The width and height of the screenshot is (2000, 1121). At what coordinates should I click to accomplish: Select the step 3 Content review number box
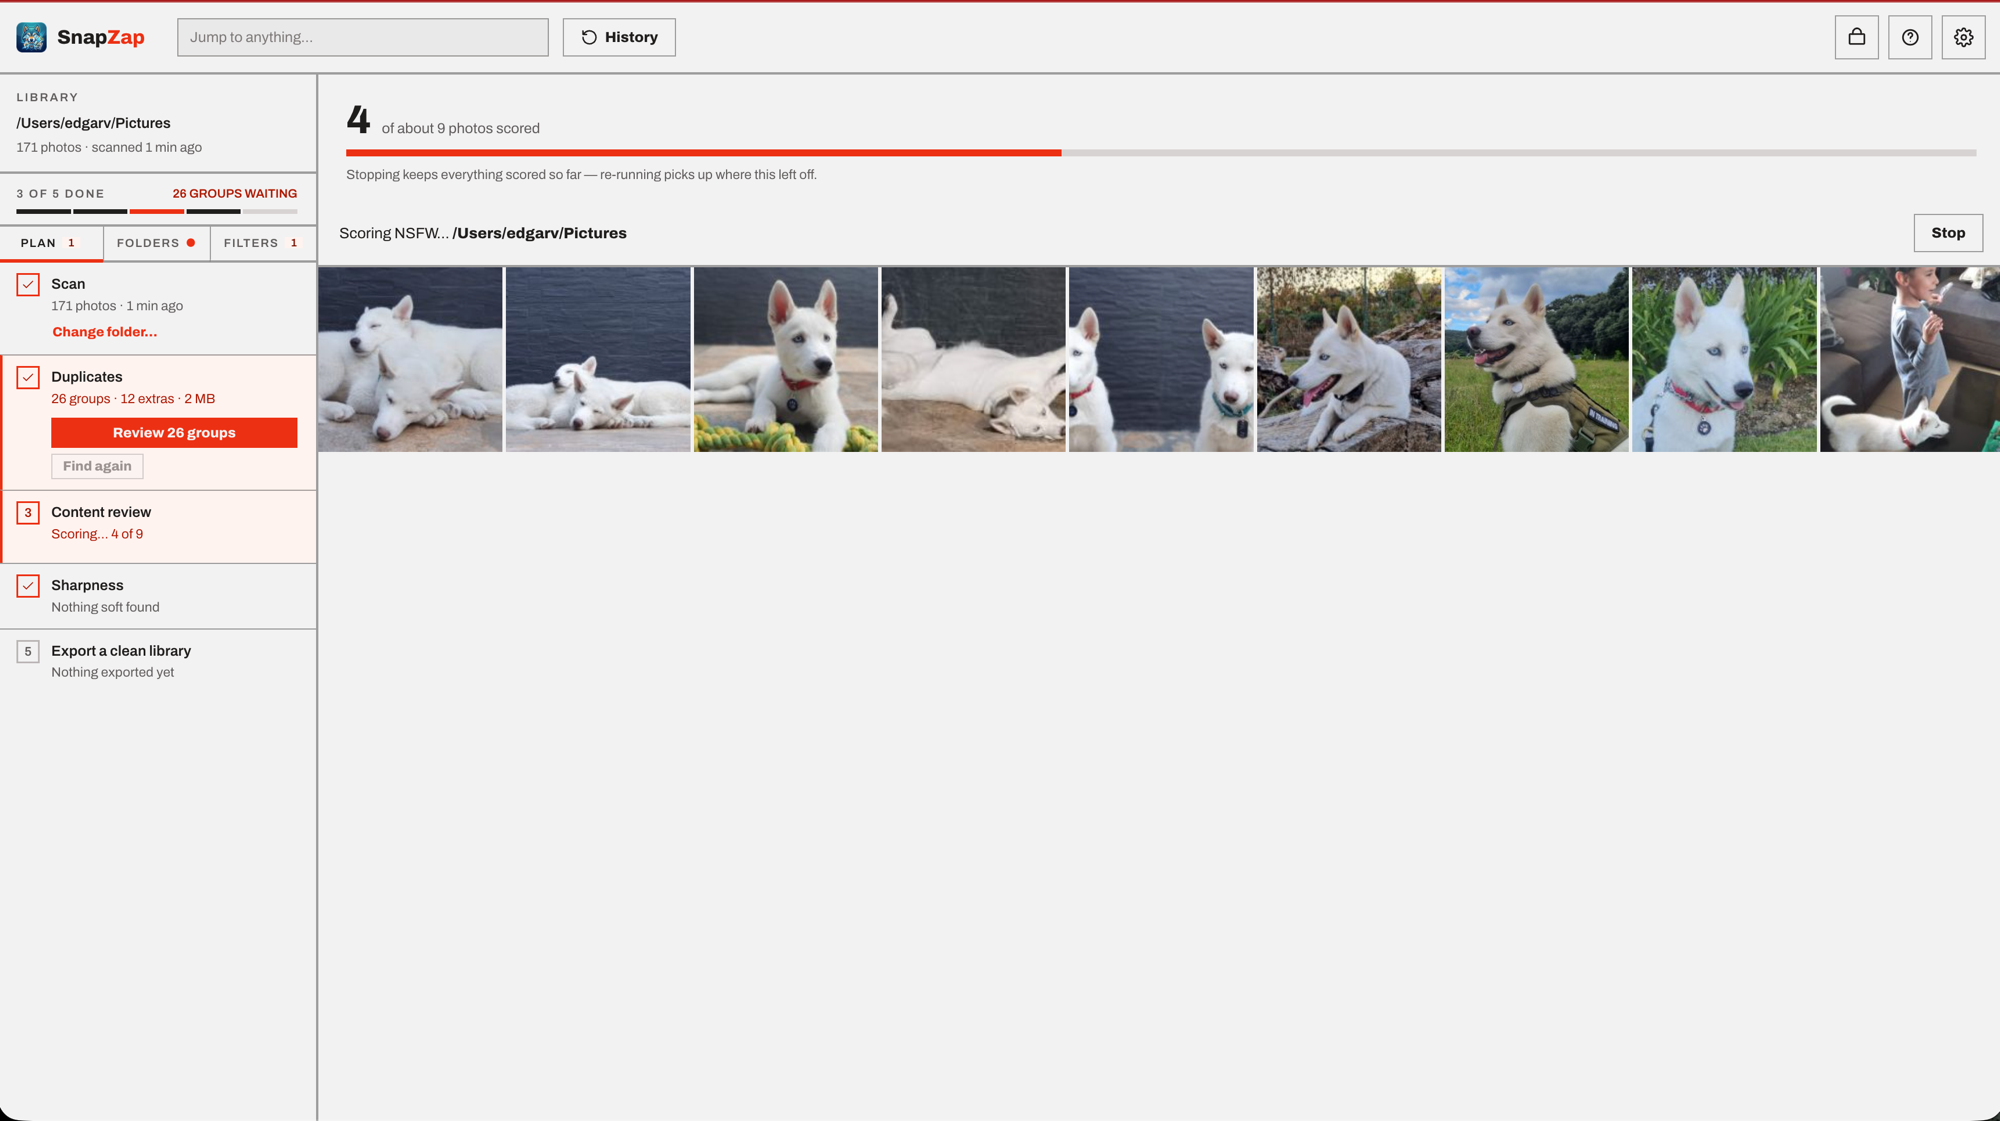pyautogui.click(x=28, y=513)
